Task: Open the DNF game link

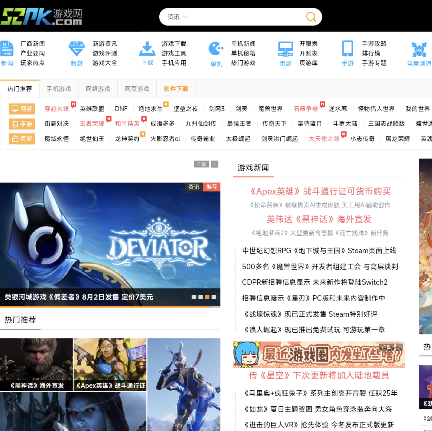Action: coord(121,109)
